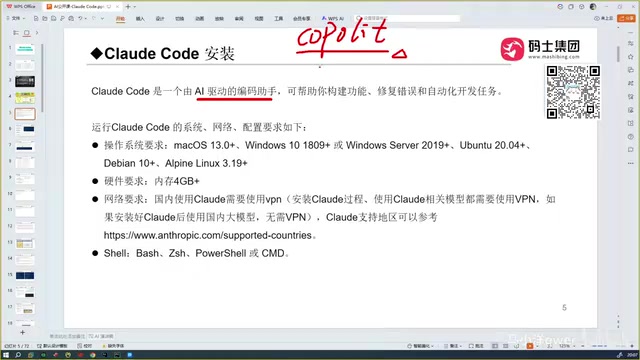Select the QR code image on slide
The image size is (640, 360).
[573, 92]
